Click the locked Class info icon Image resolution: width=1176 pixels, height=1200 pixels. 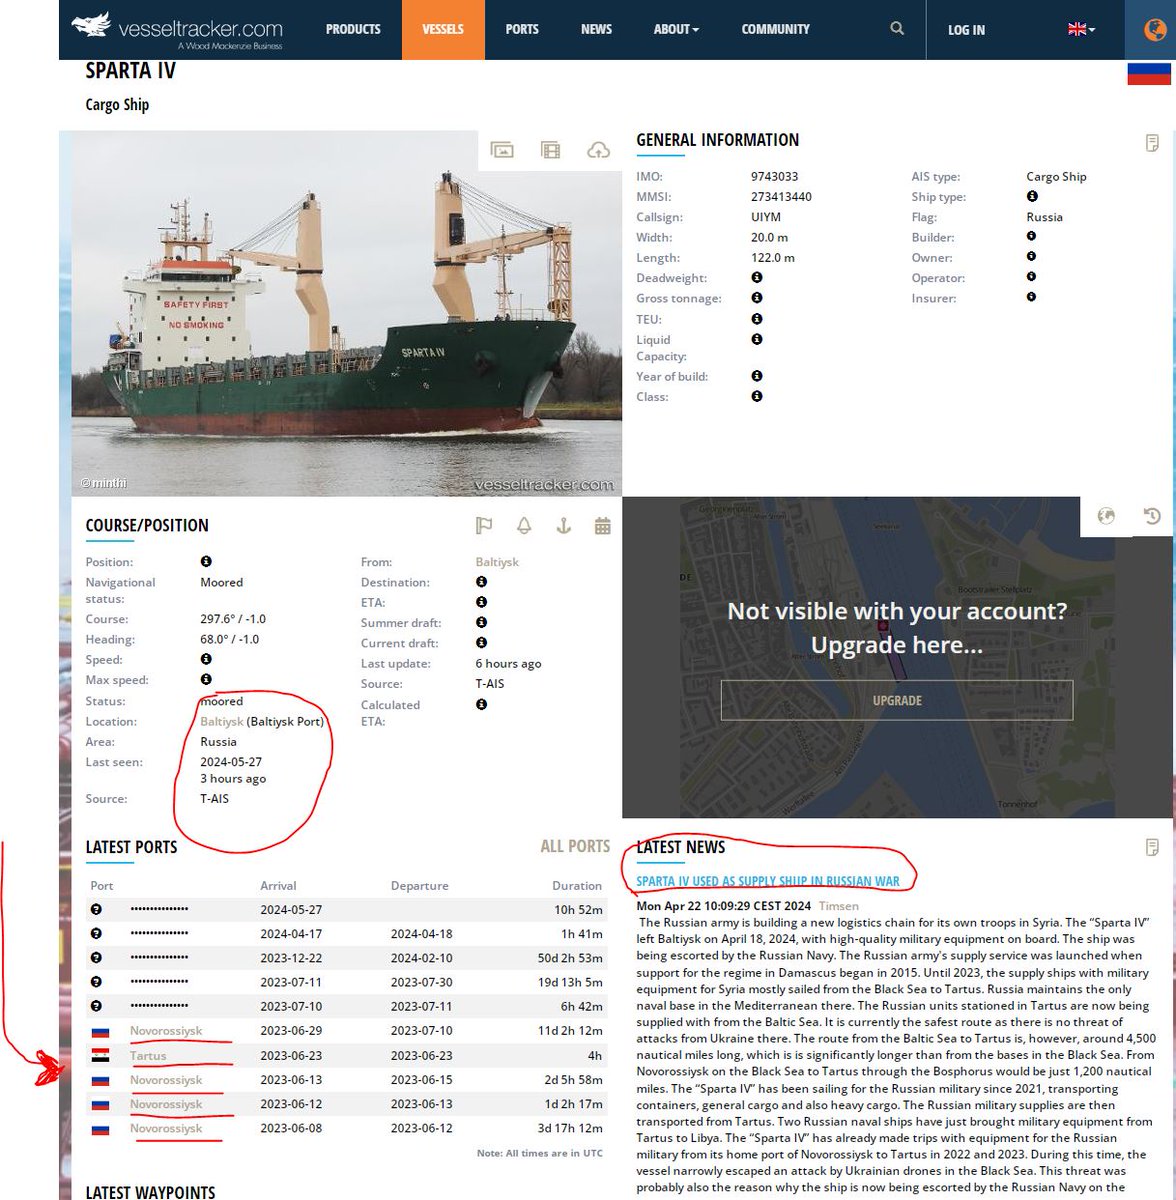tap(757, 396)
